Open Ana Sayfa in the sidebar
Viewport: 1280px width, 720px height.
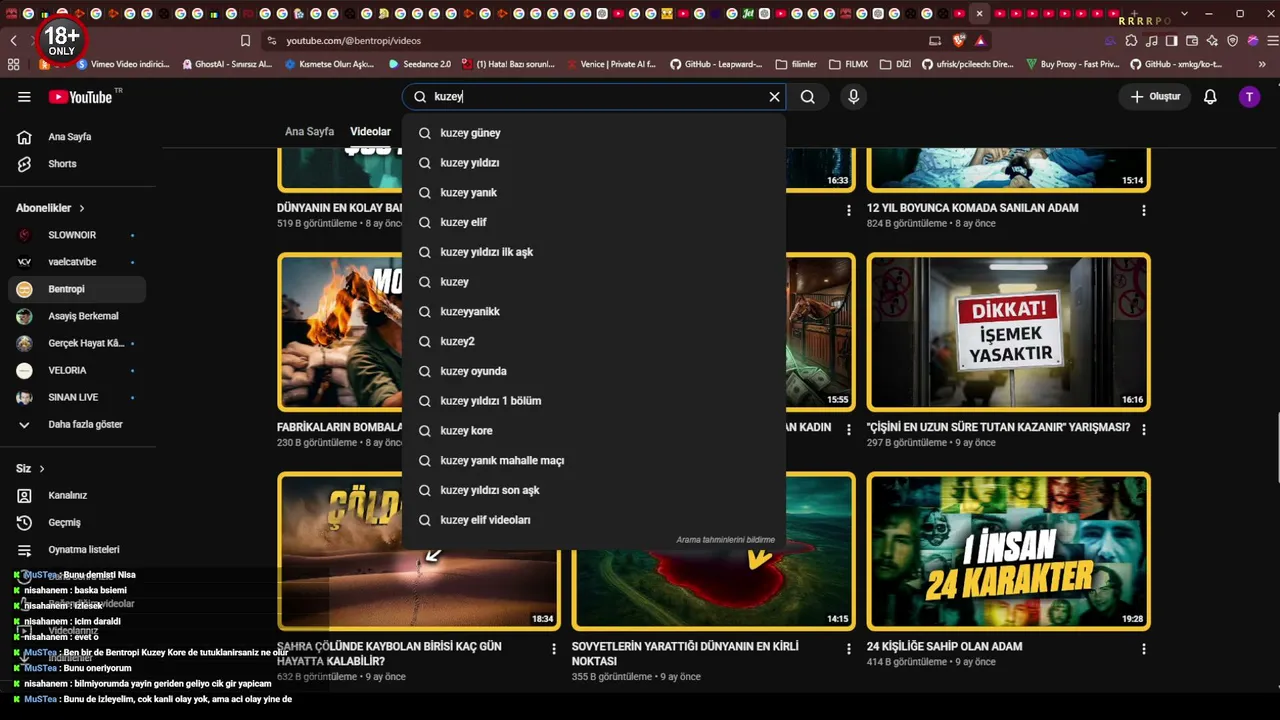pyautogui.click(x=77, y=137)
